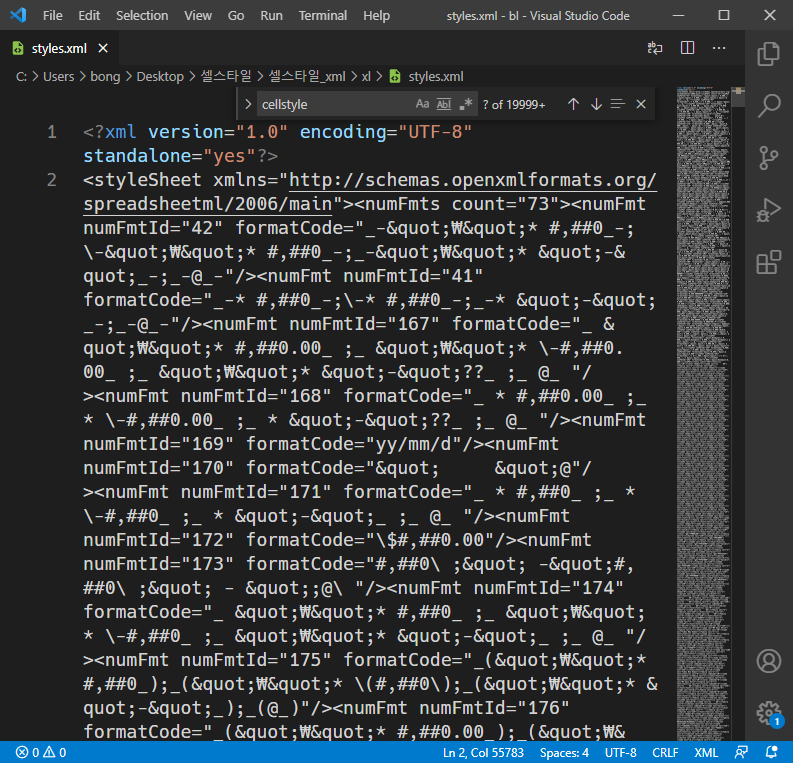Go to next find match

pyautogui.click(x=596, y=104)
